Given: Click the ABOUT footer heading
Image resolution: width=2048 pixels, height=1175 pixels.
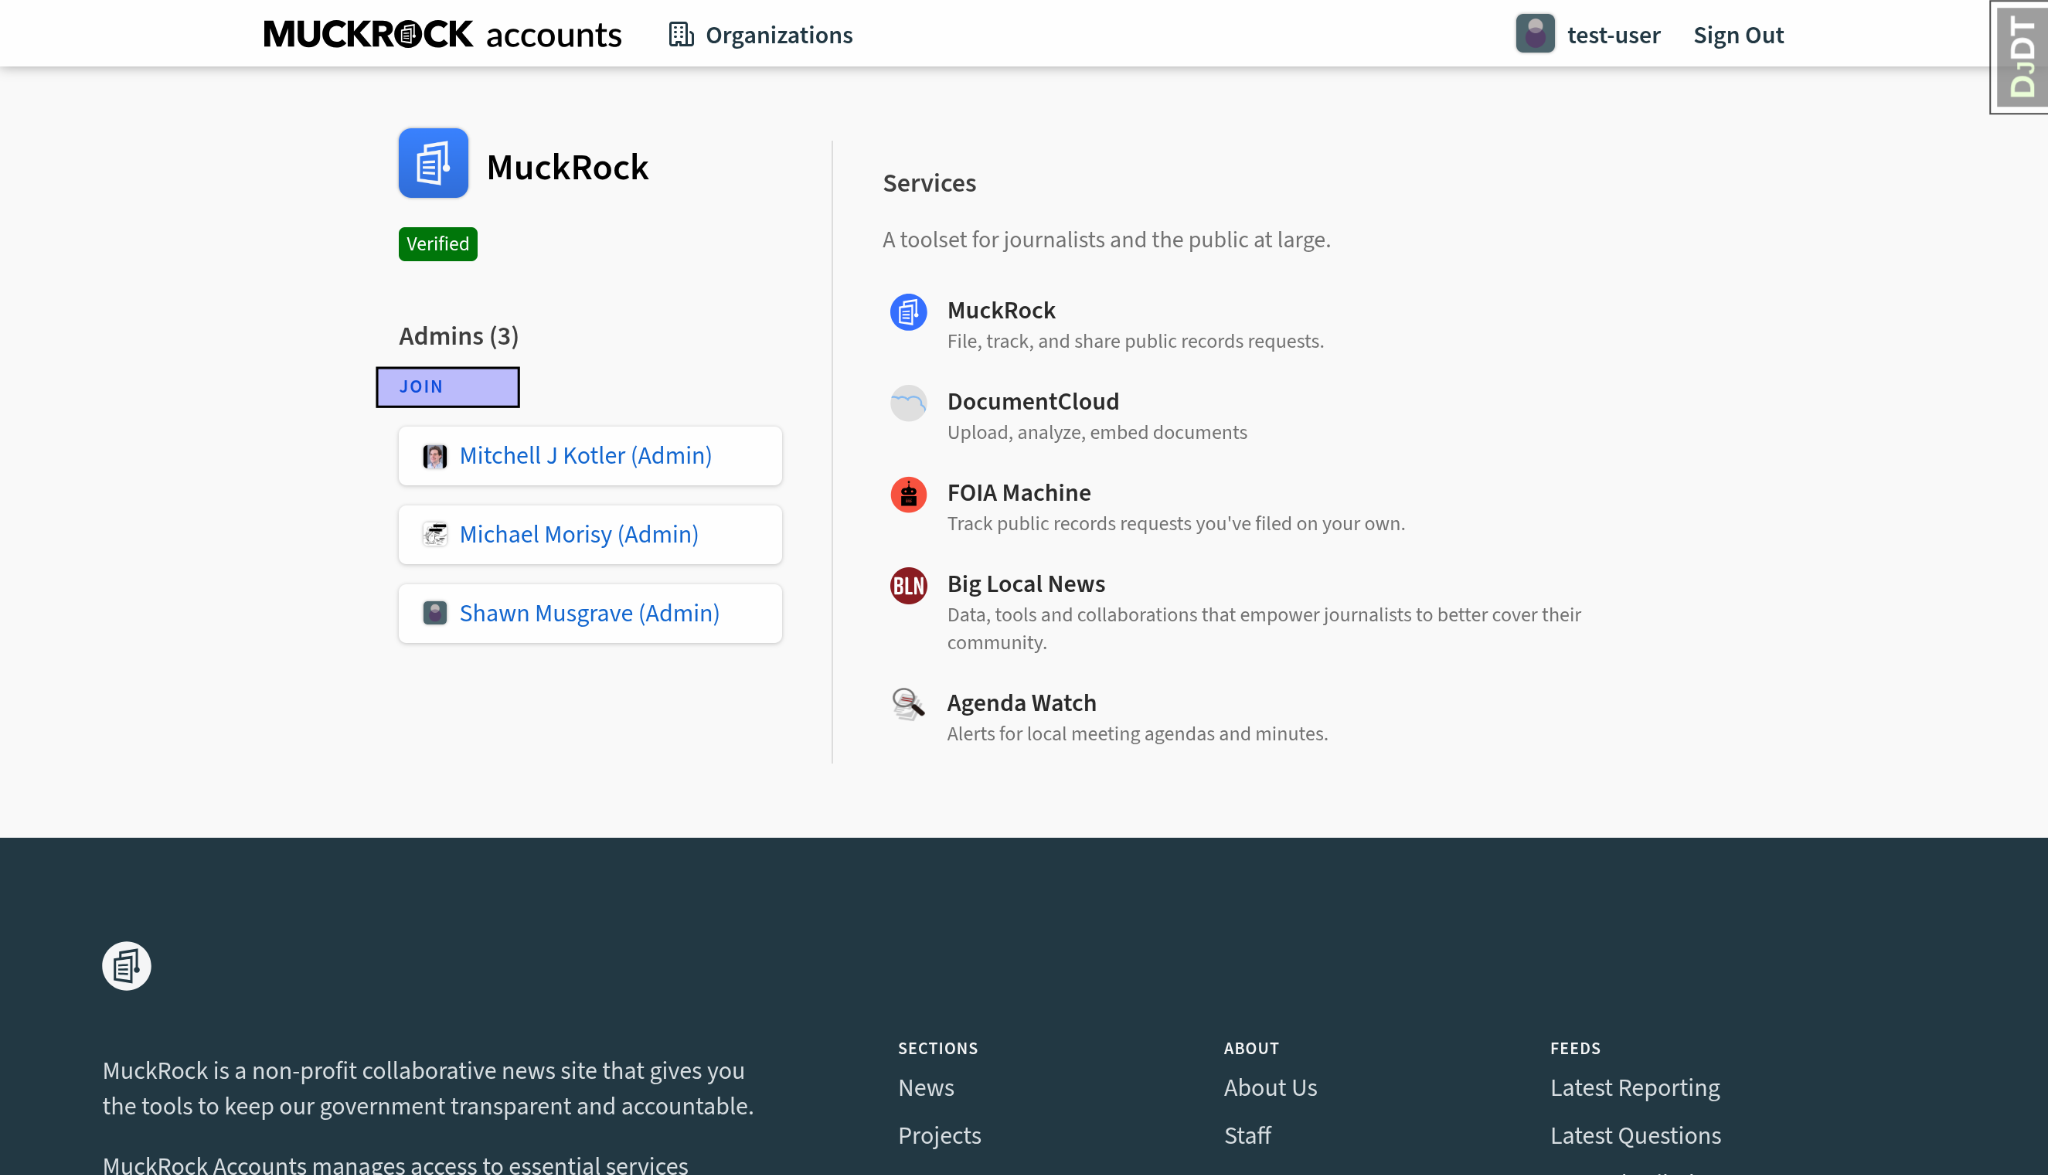Looking at the screenshot, I should pos(1251,1049).
